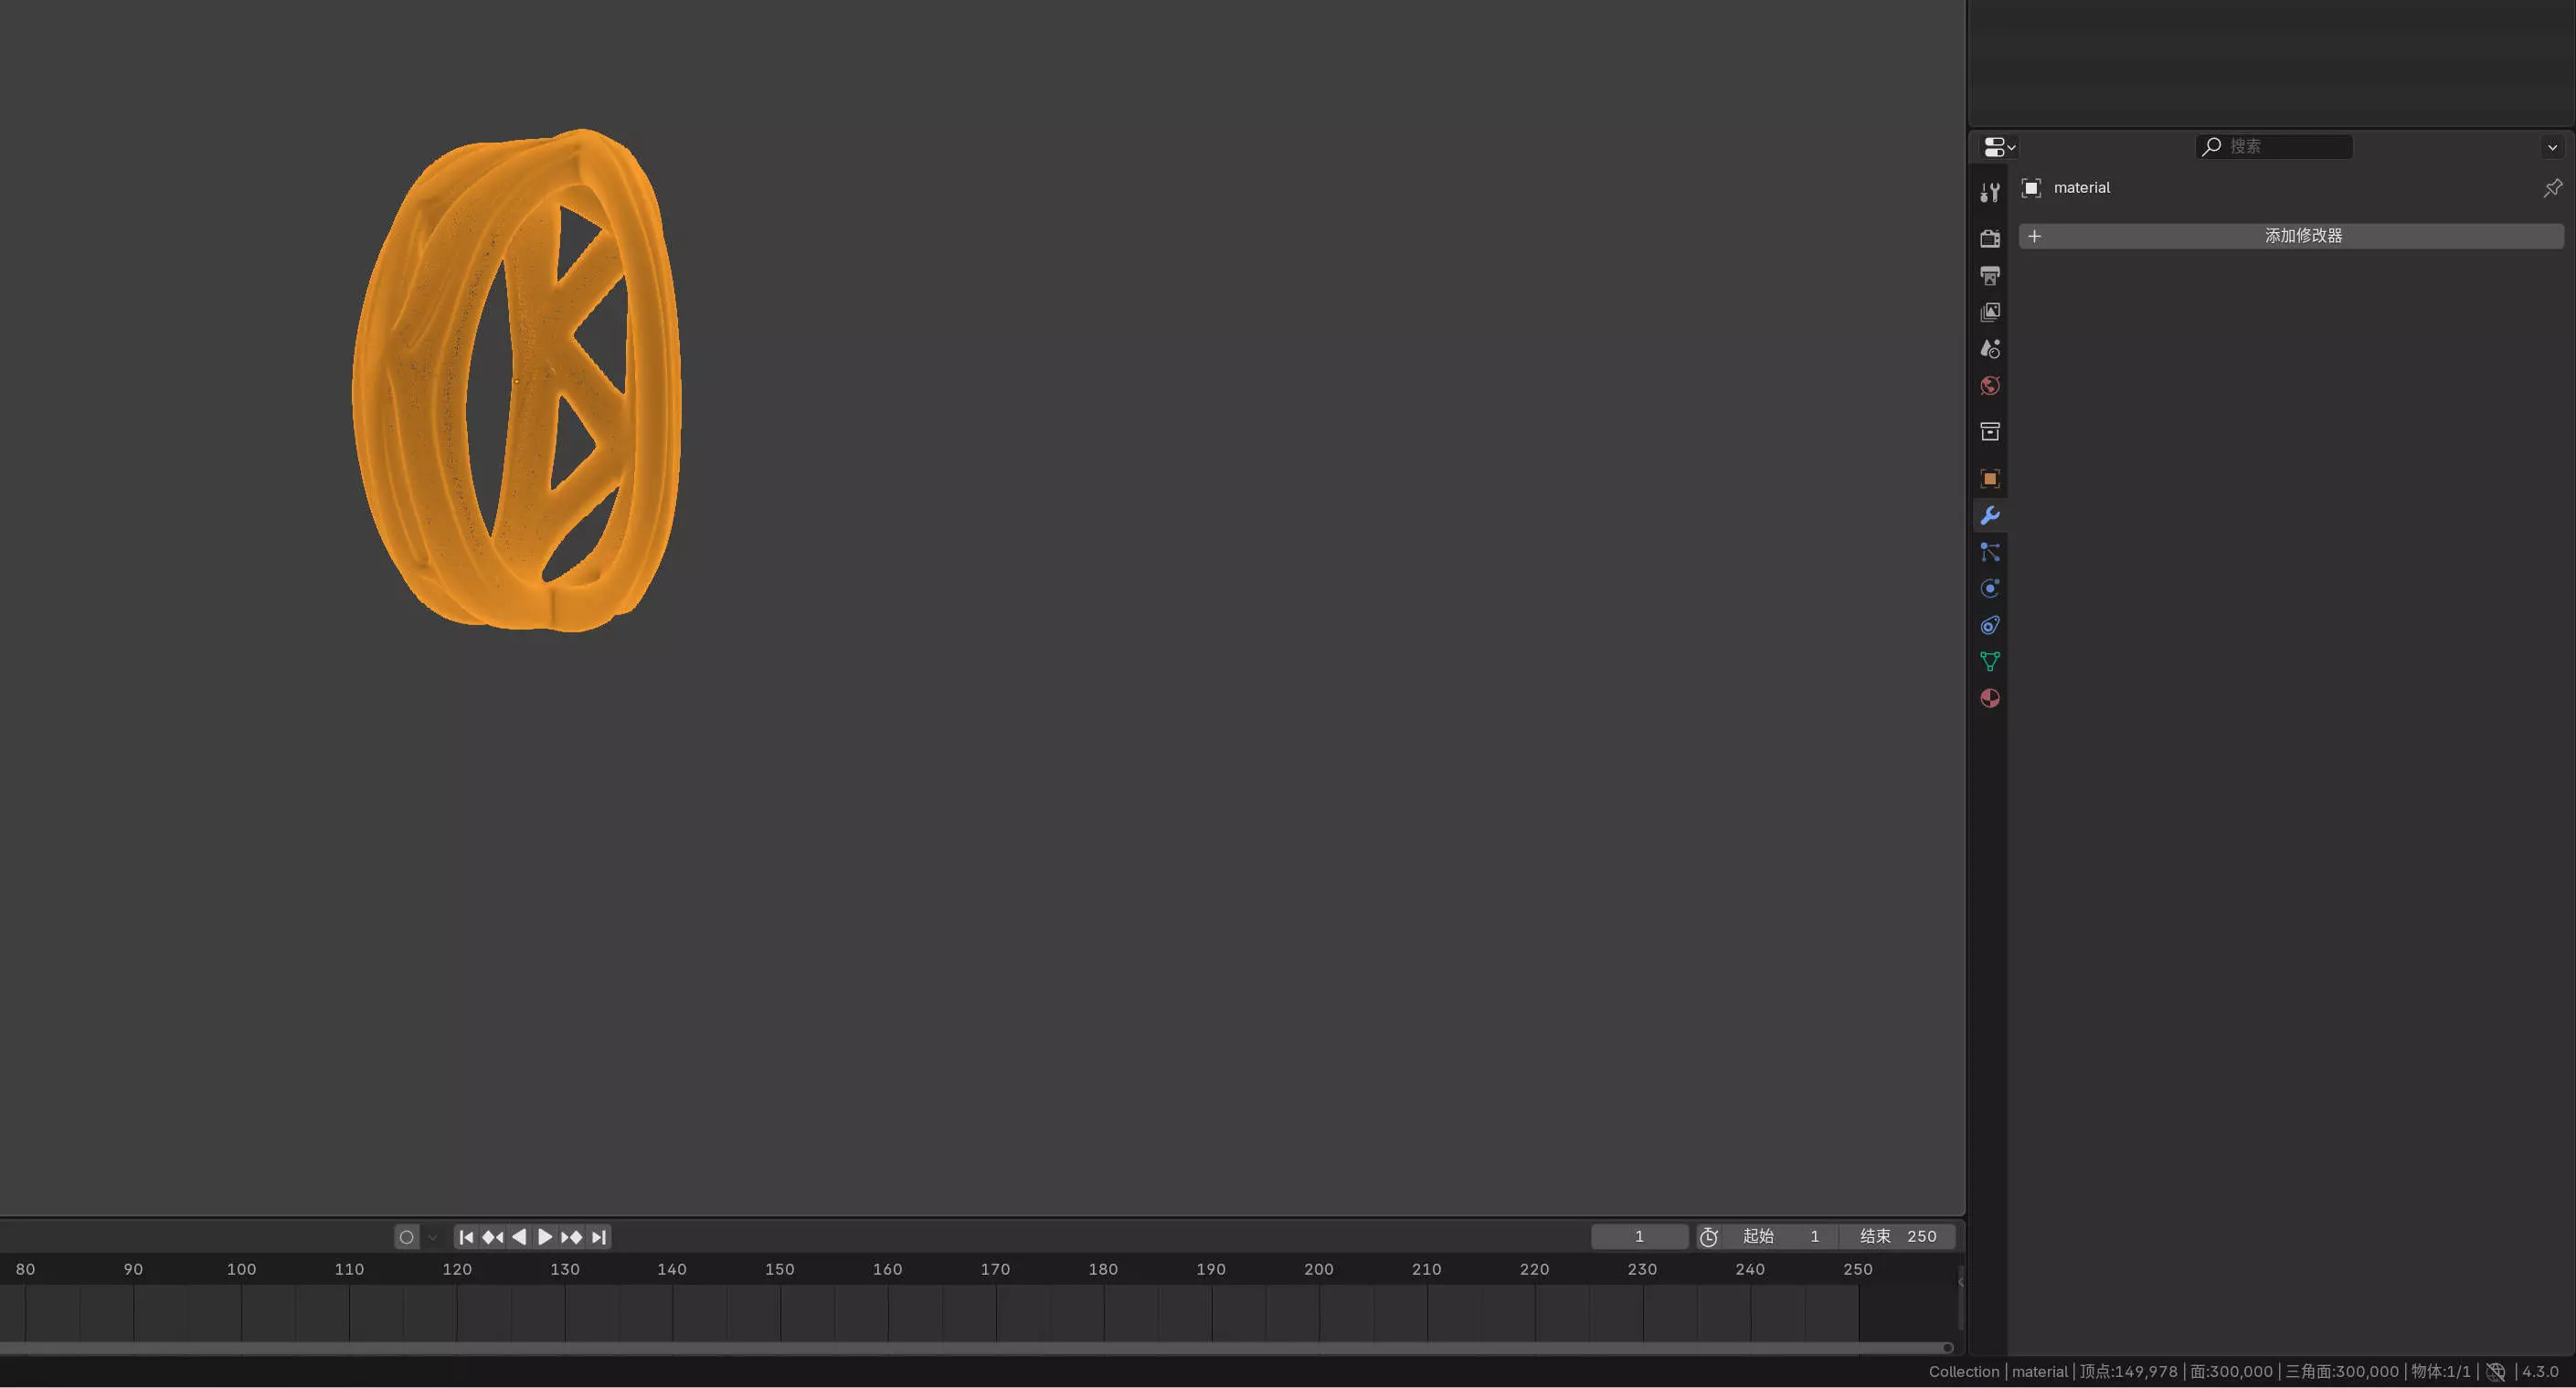Open the Scene properties tab
The height and width of the screenshot is (1388, 2576).
pyautogui.click(x=1990, y=349)
